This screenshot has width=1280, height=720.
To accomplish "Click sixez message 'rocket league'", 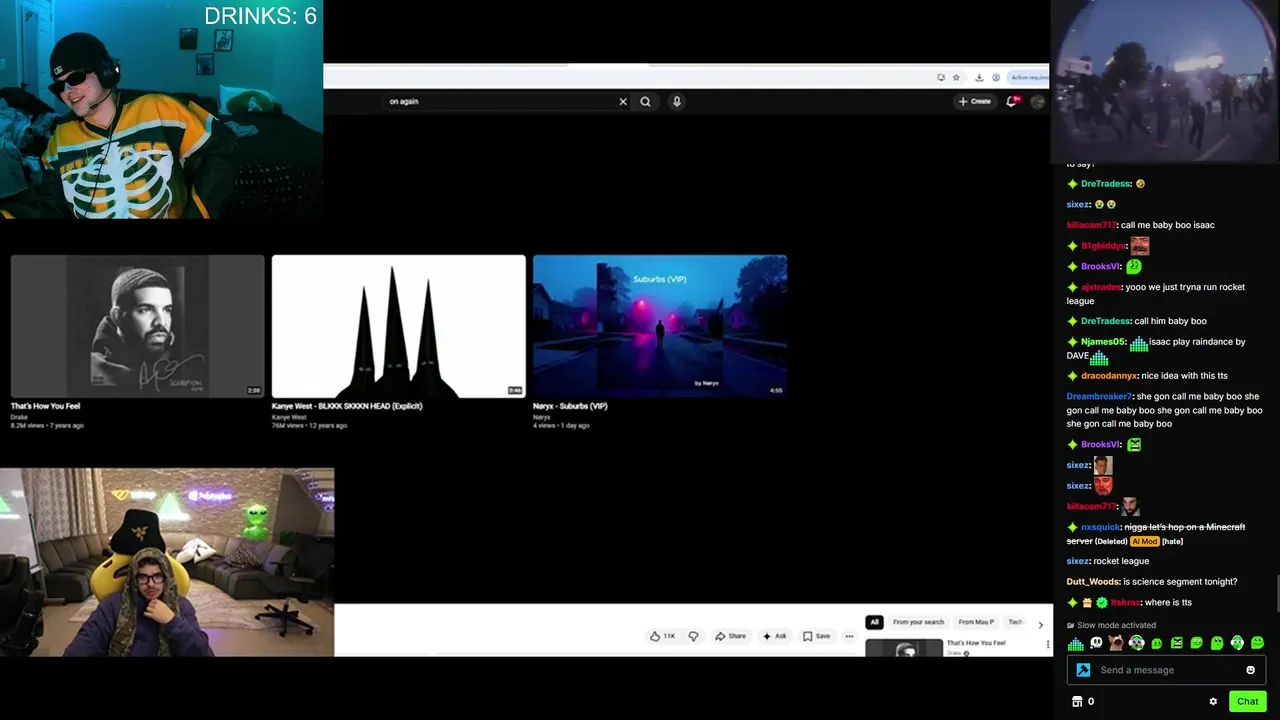I will coord(1121,561).
